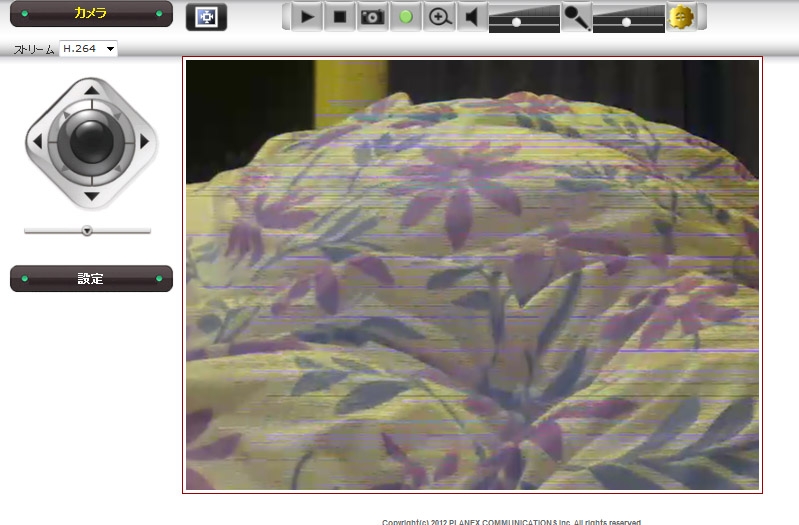Start the video stream with Play

pyautogui.click(x=307, y=17)
